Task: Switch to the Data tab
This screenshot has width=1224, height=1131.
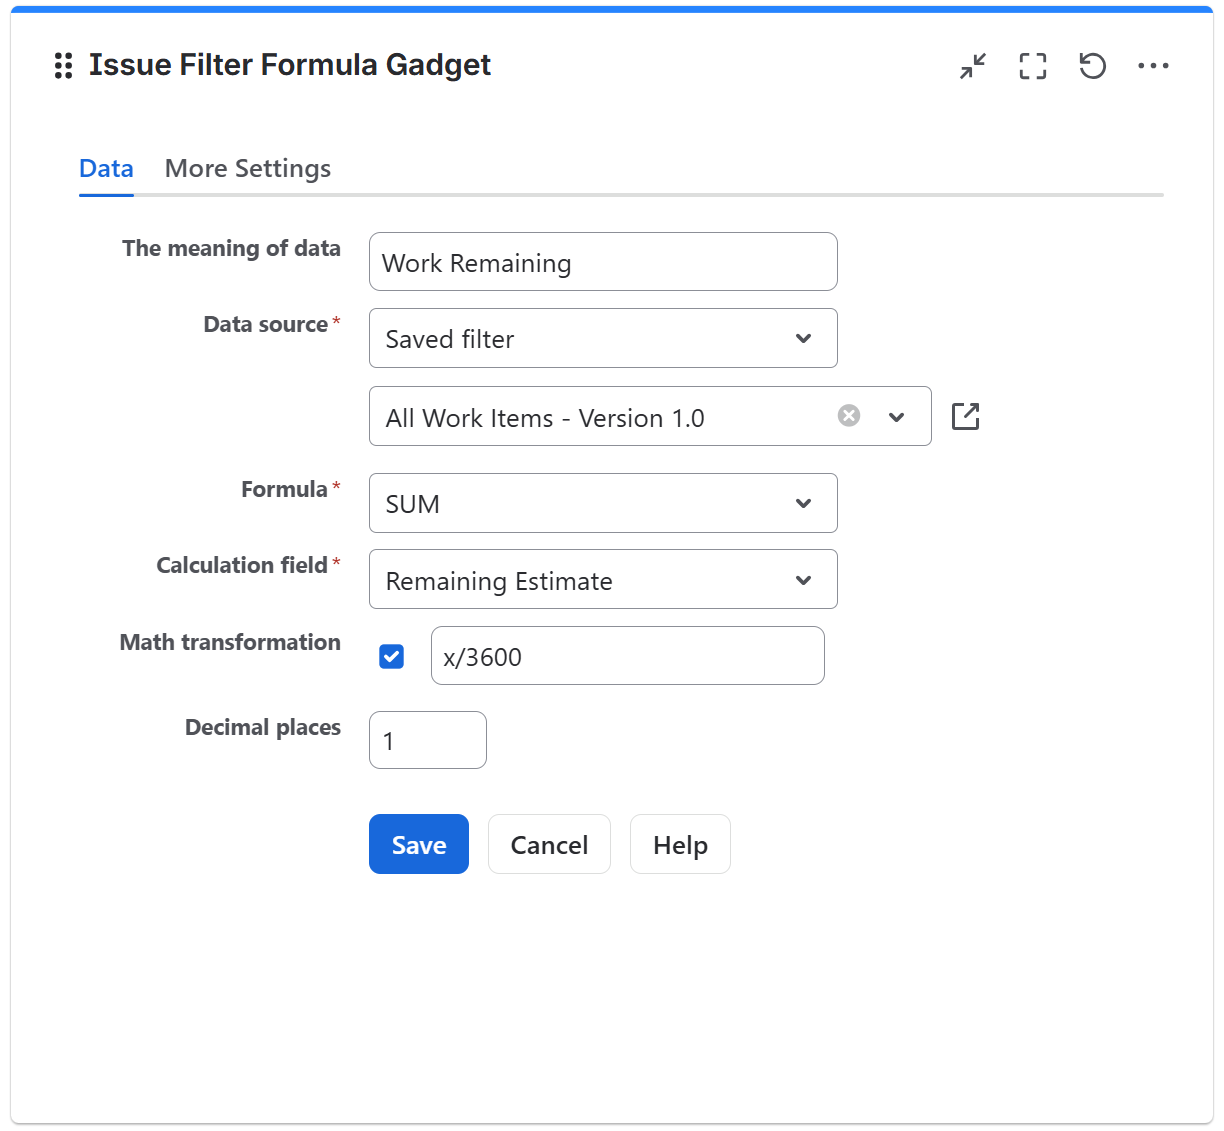Action: [x=106, y=168]
